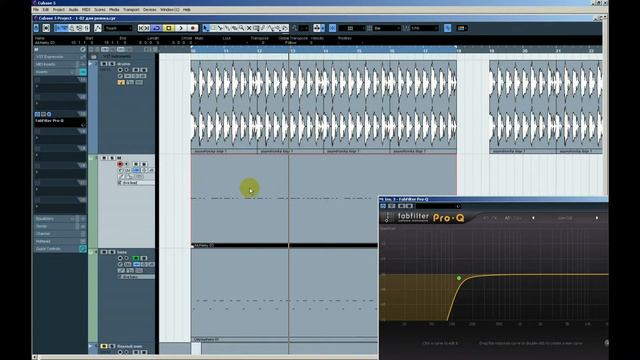This screenshot has width=640, height=360.
Task: Mute the bass track
Action: click(x=104, y=252)
